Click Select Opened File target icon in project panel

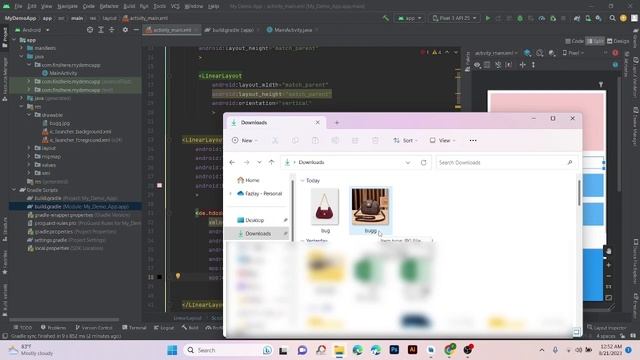click(x=90, y=30)
